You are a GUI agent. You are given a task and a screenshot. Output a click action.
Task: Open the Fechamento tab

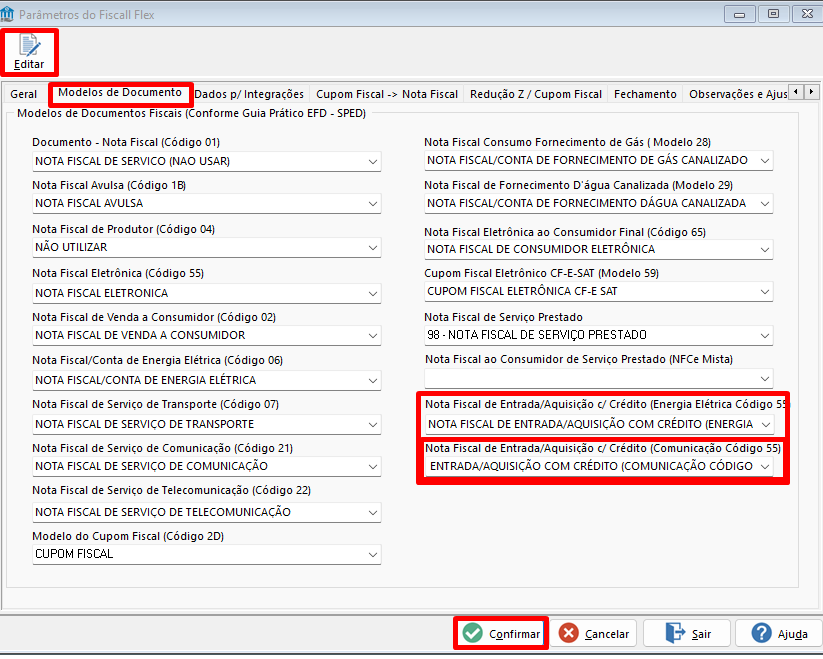coord(645,94)
